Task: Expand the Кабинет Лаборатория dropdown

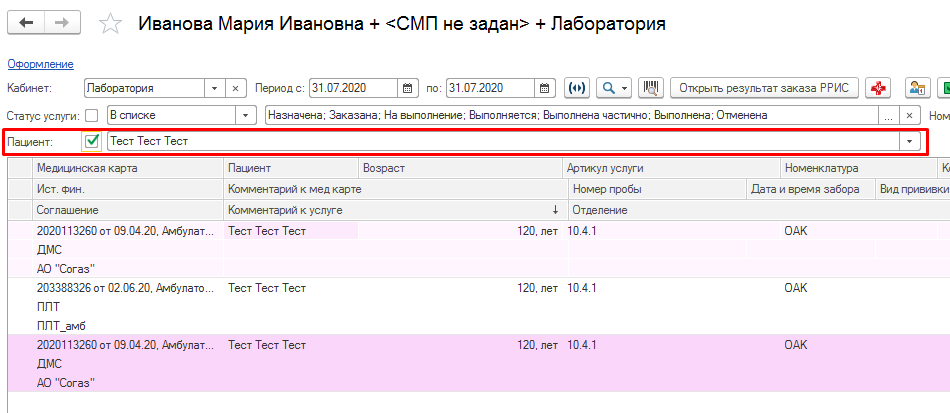Action: 211,88
